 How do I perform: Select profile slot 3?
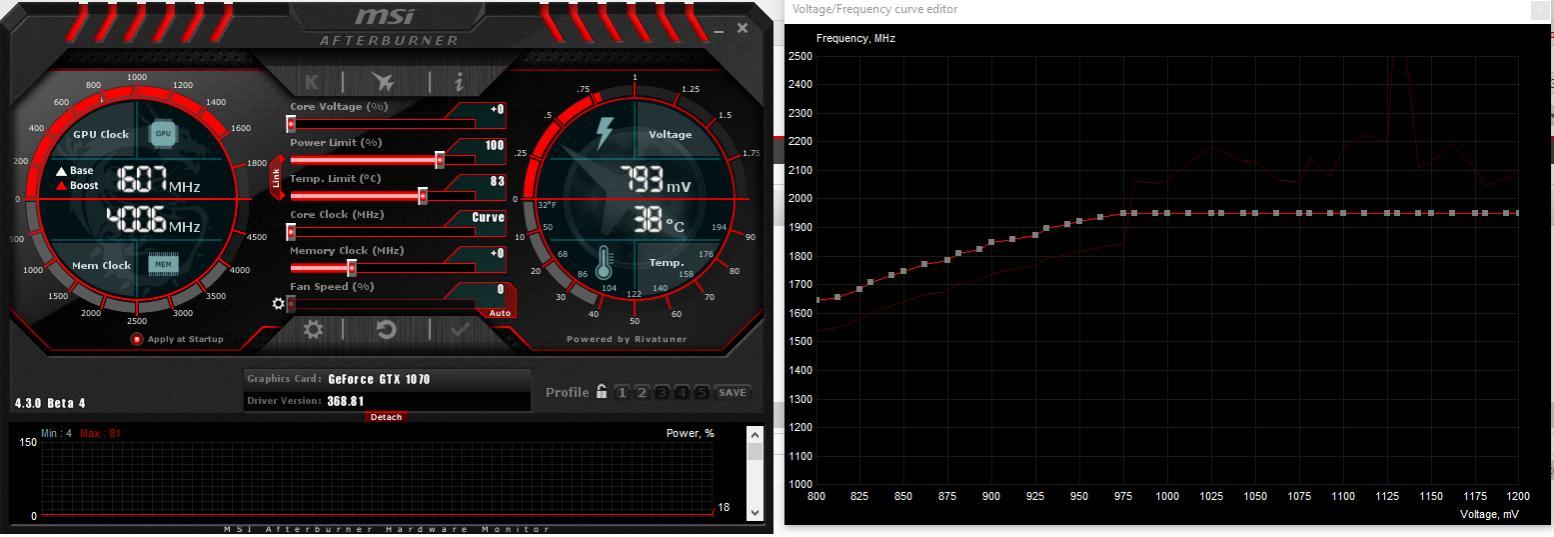tap(662, 392)
